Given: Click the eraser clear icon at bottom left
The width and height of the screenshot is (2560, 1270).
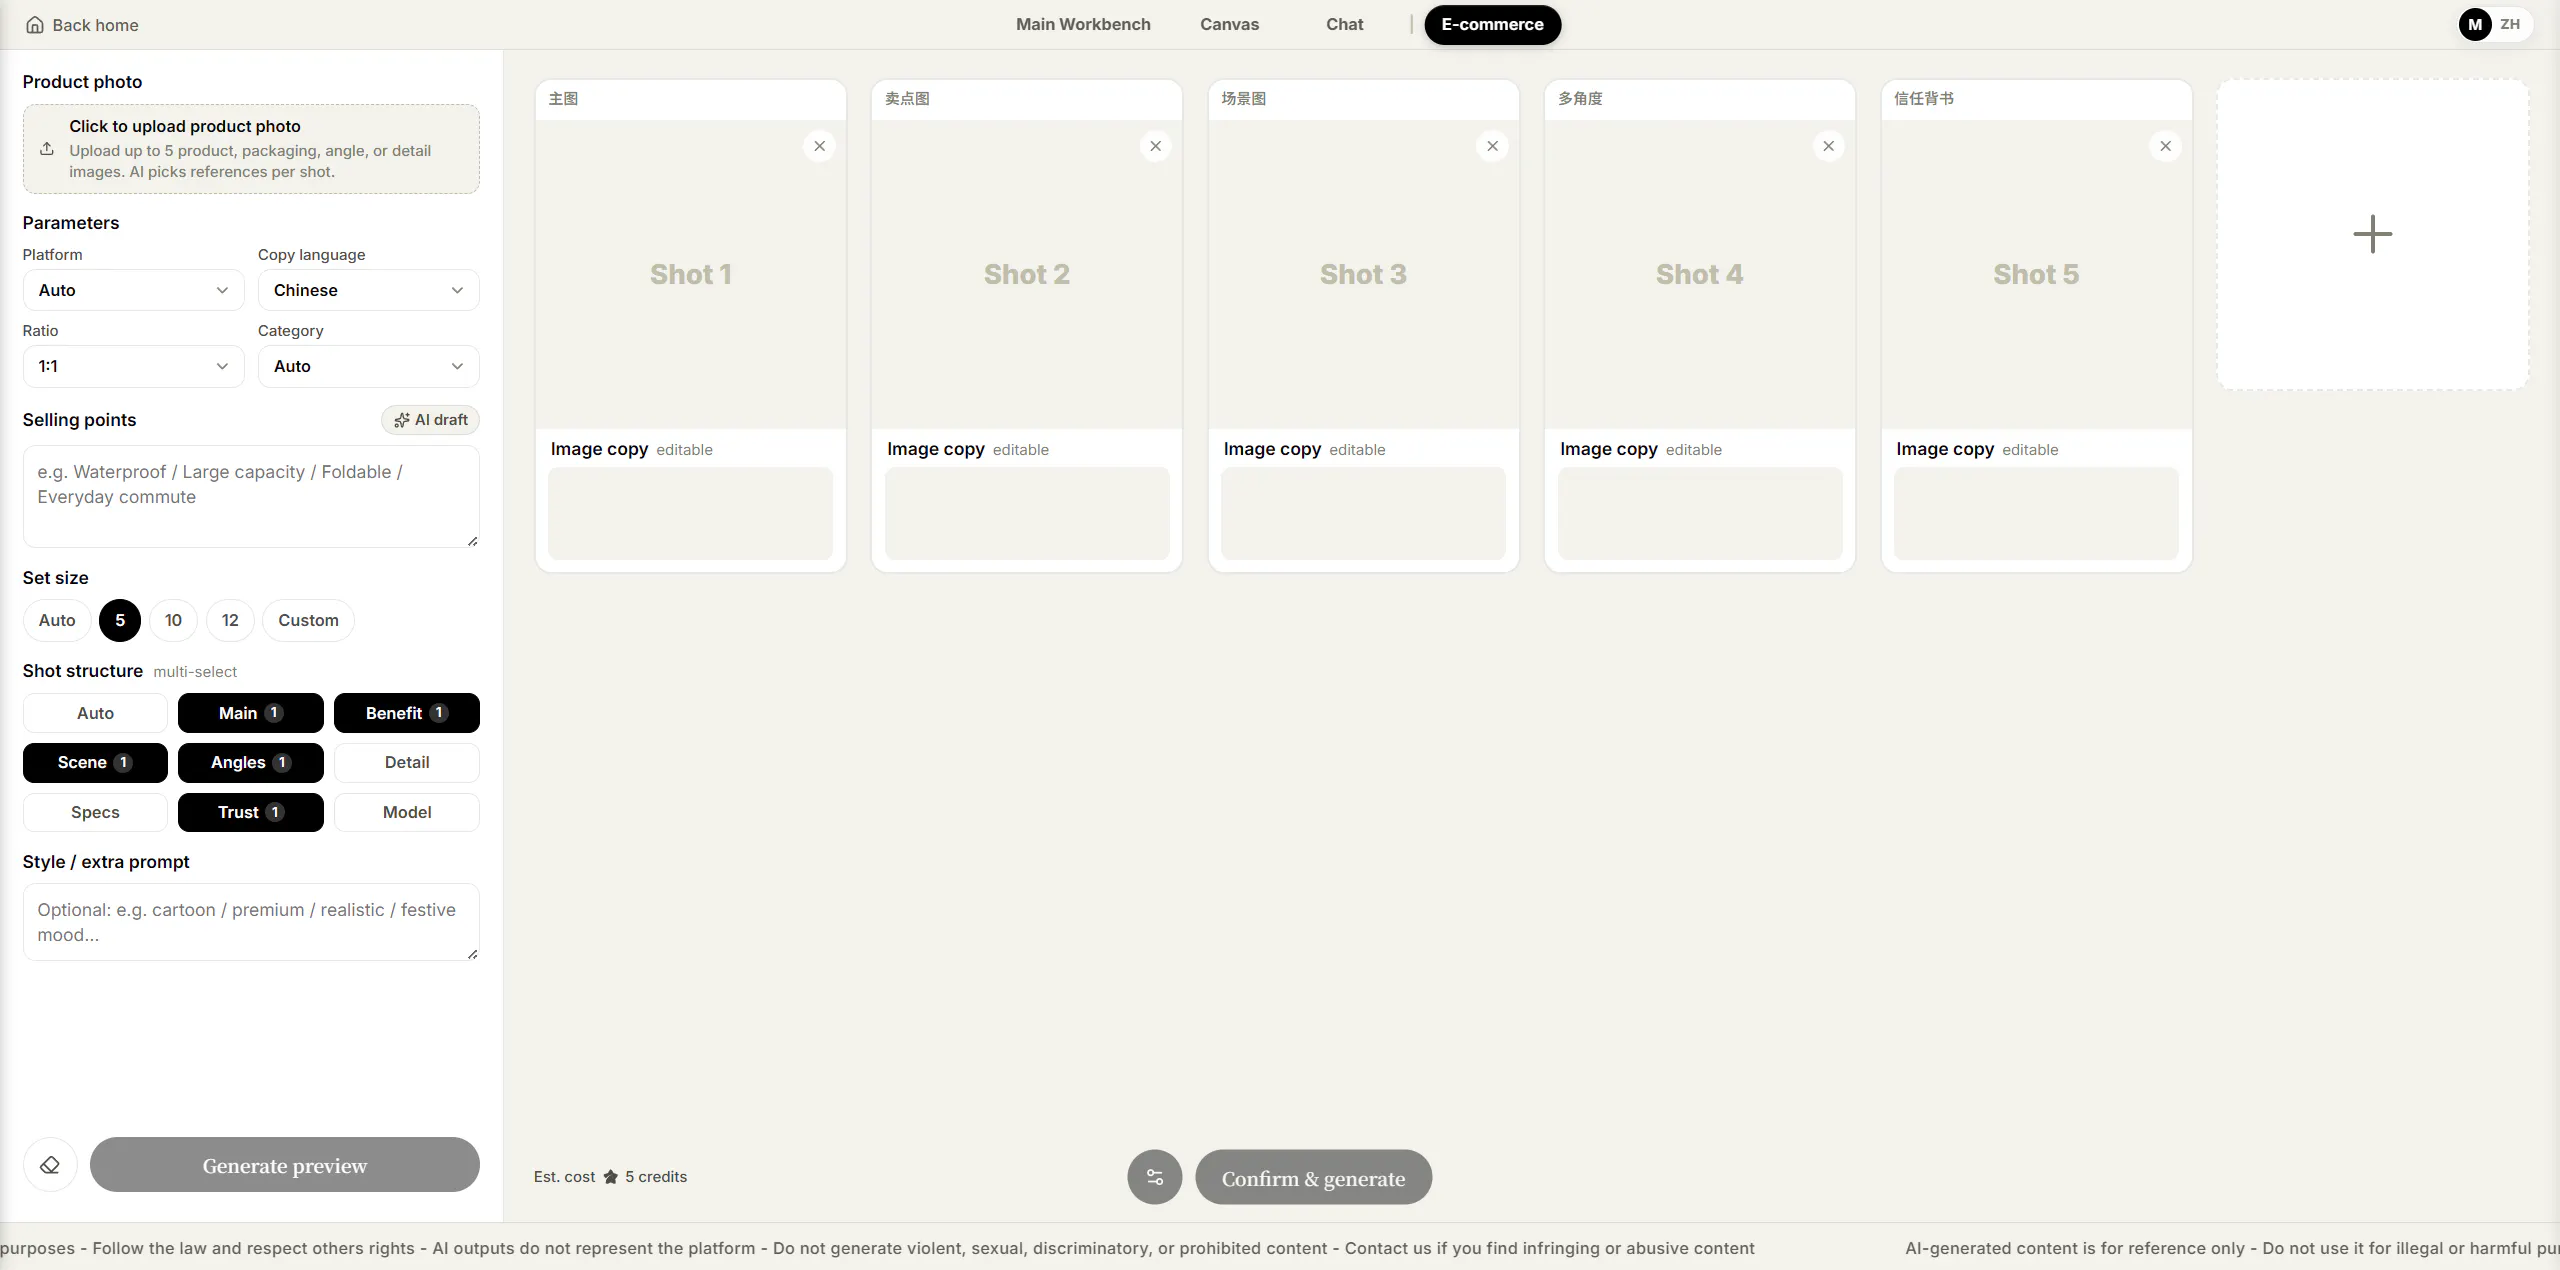Looking at the screenshot, I should (x=50, y=1165).
